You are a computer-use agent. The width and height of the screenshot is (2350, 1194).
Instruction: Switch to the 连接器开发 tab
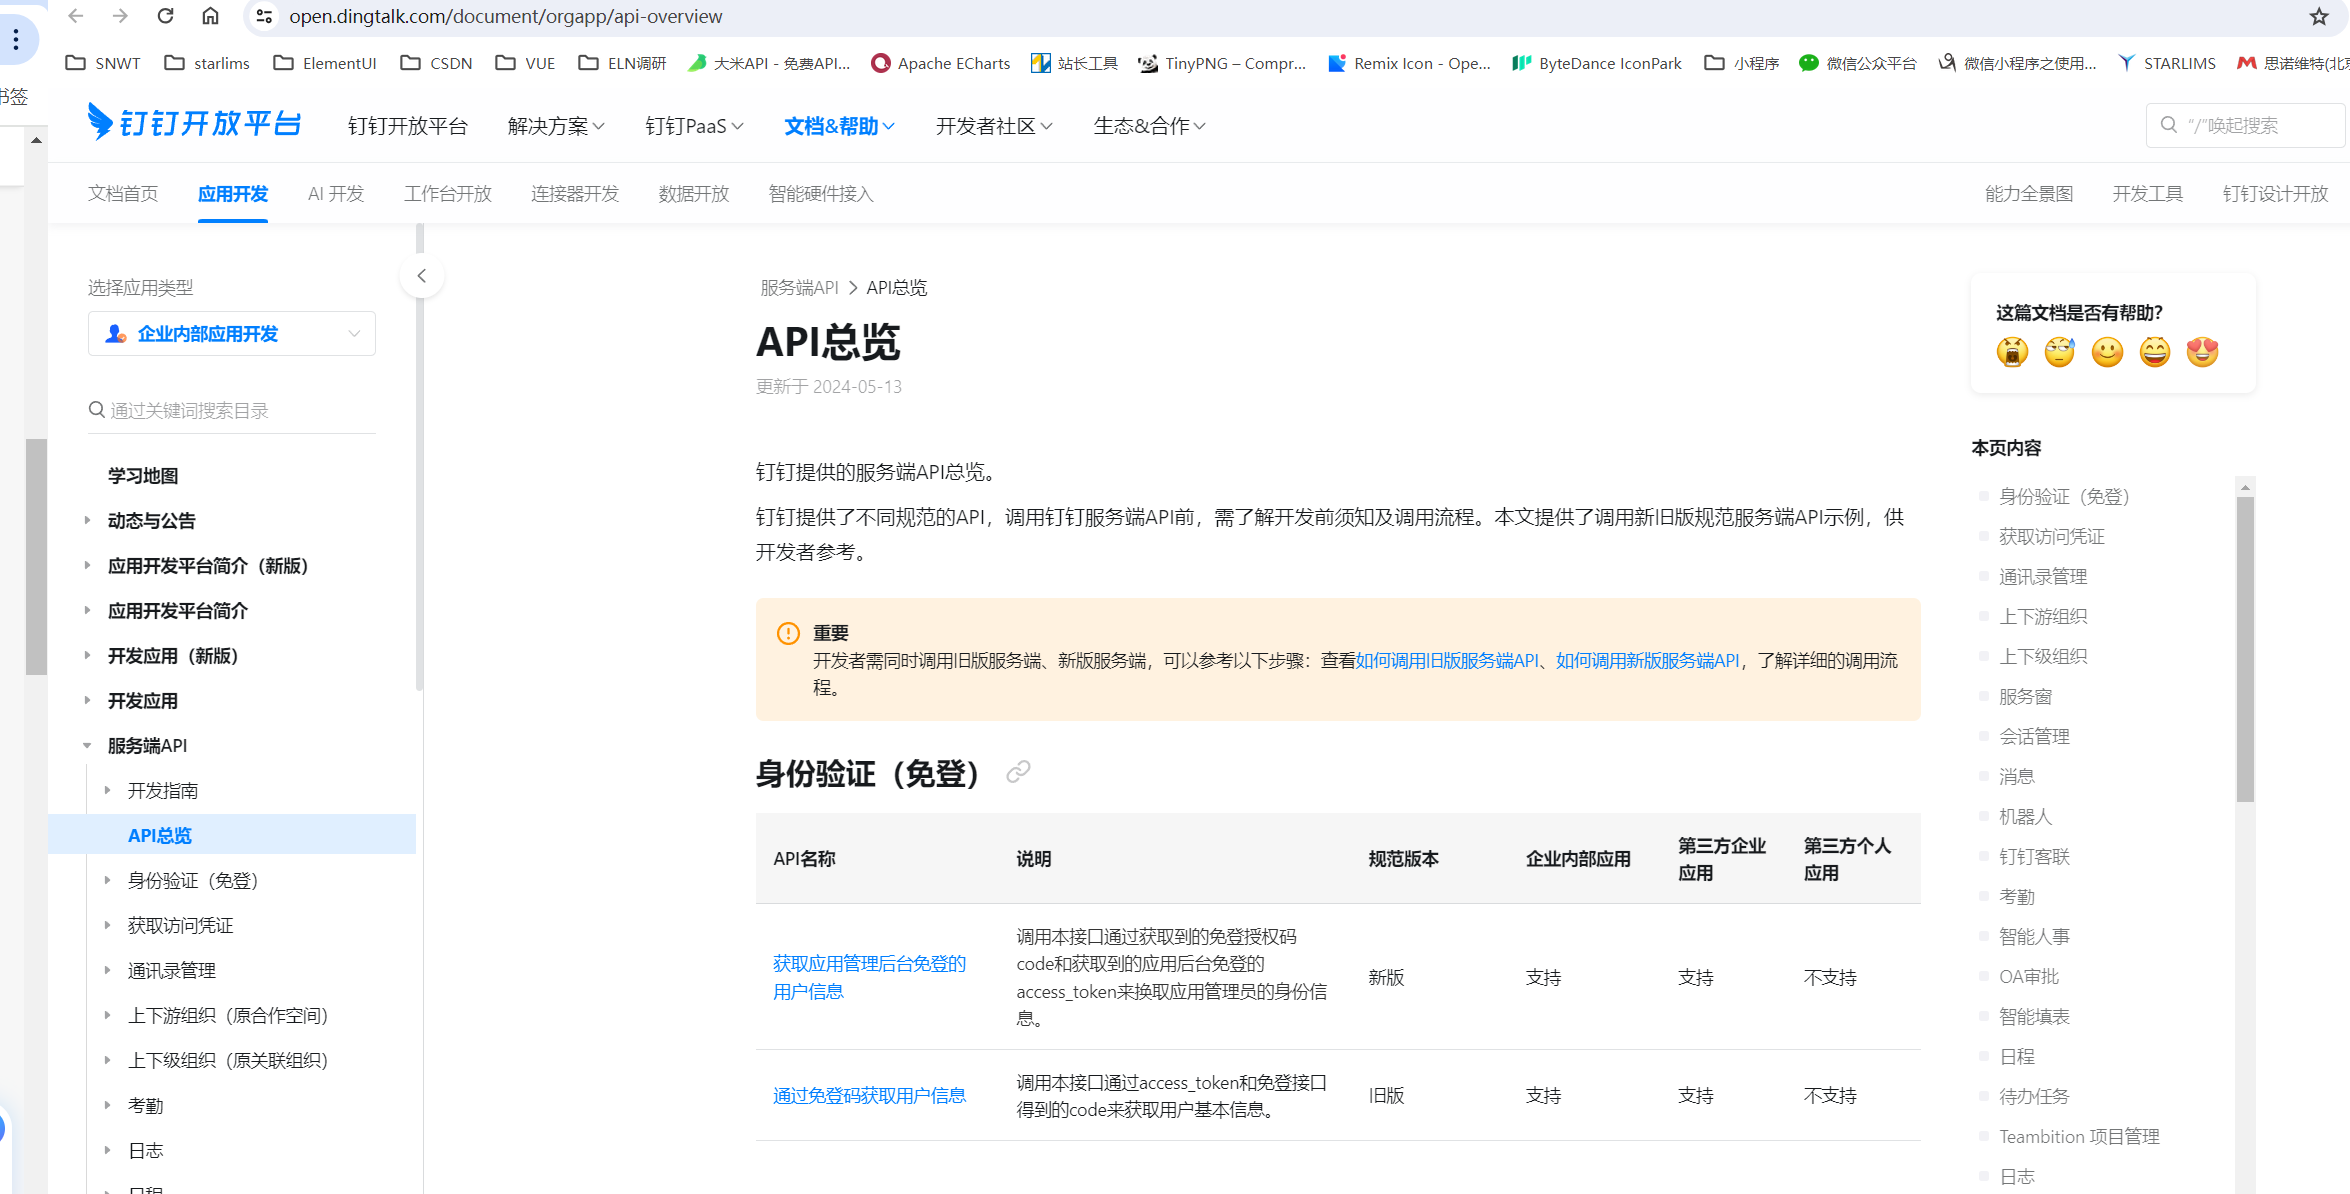click(575, 194)
